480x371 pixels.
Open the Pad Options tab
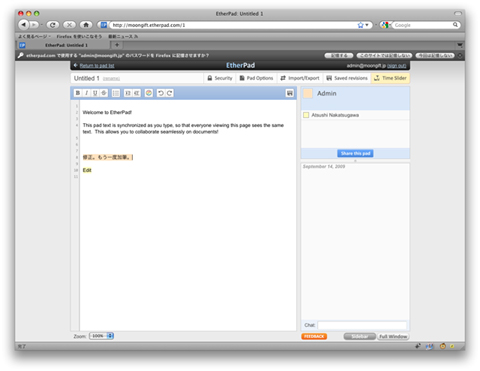[x=256, y=78]
